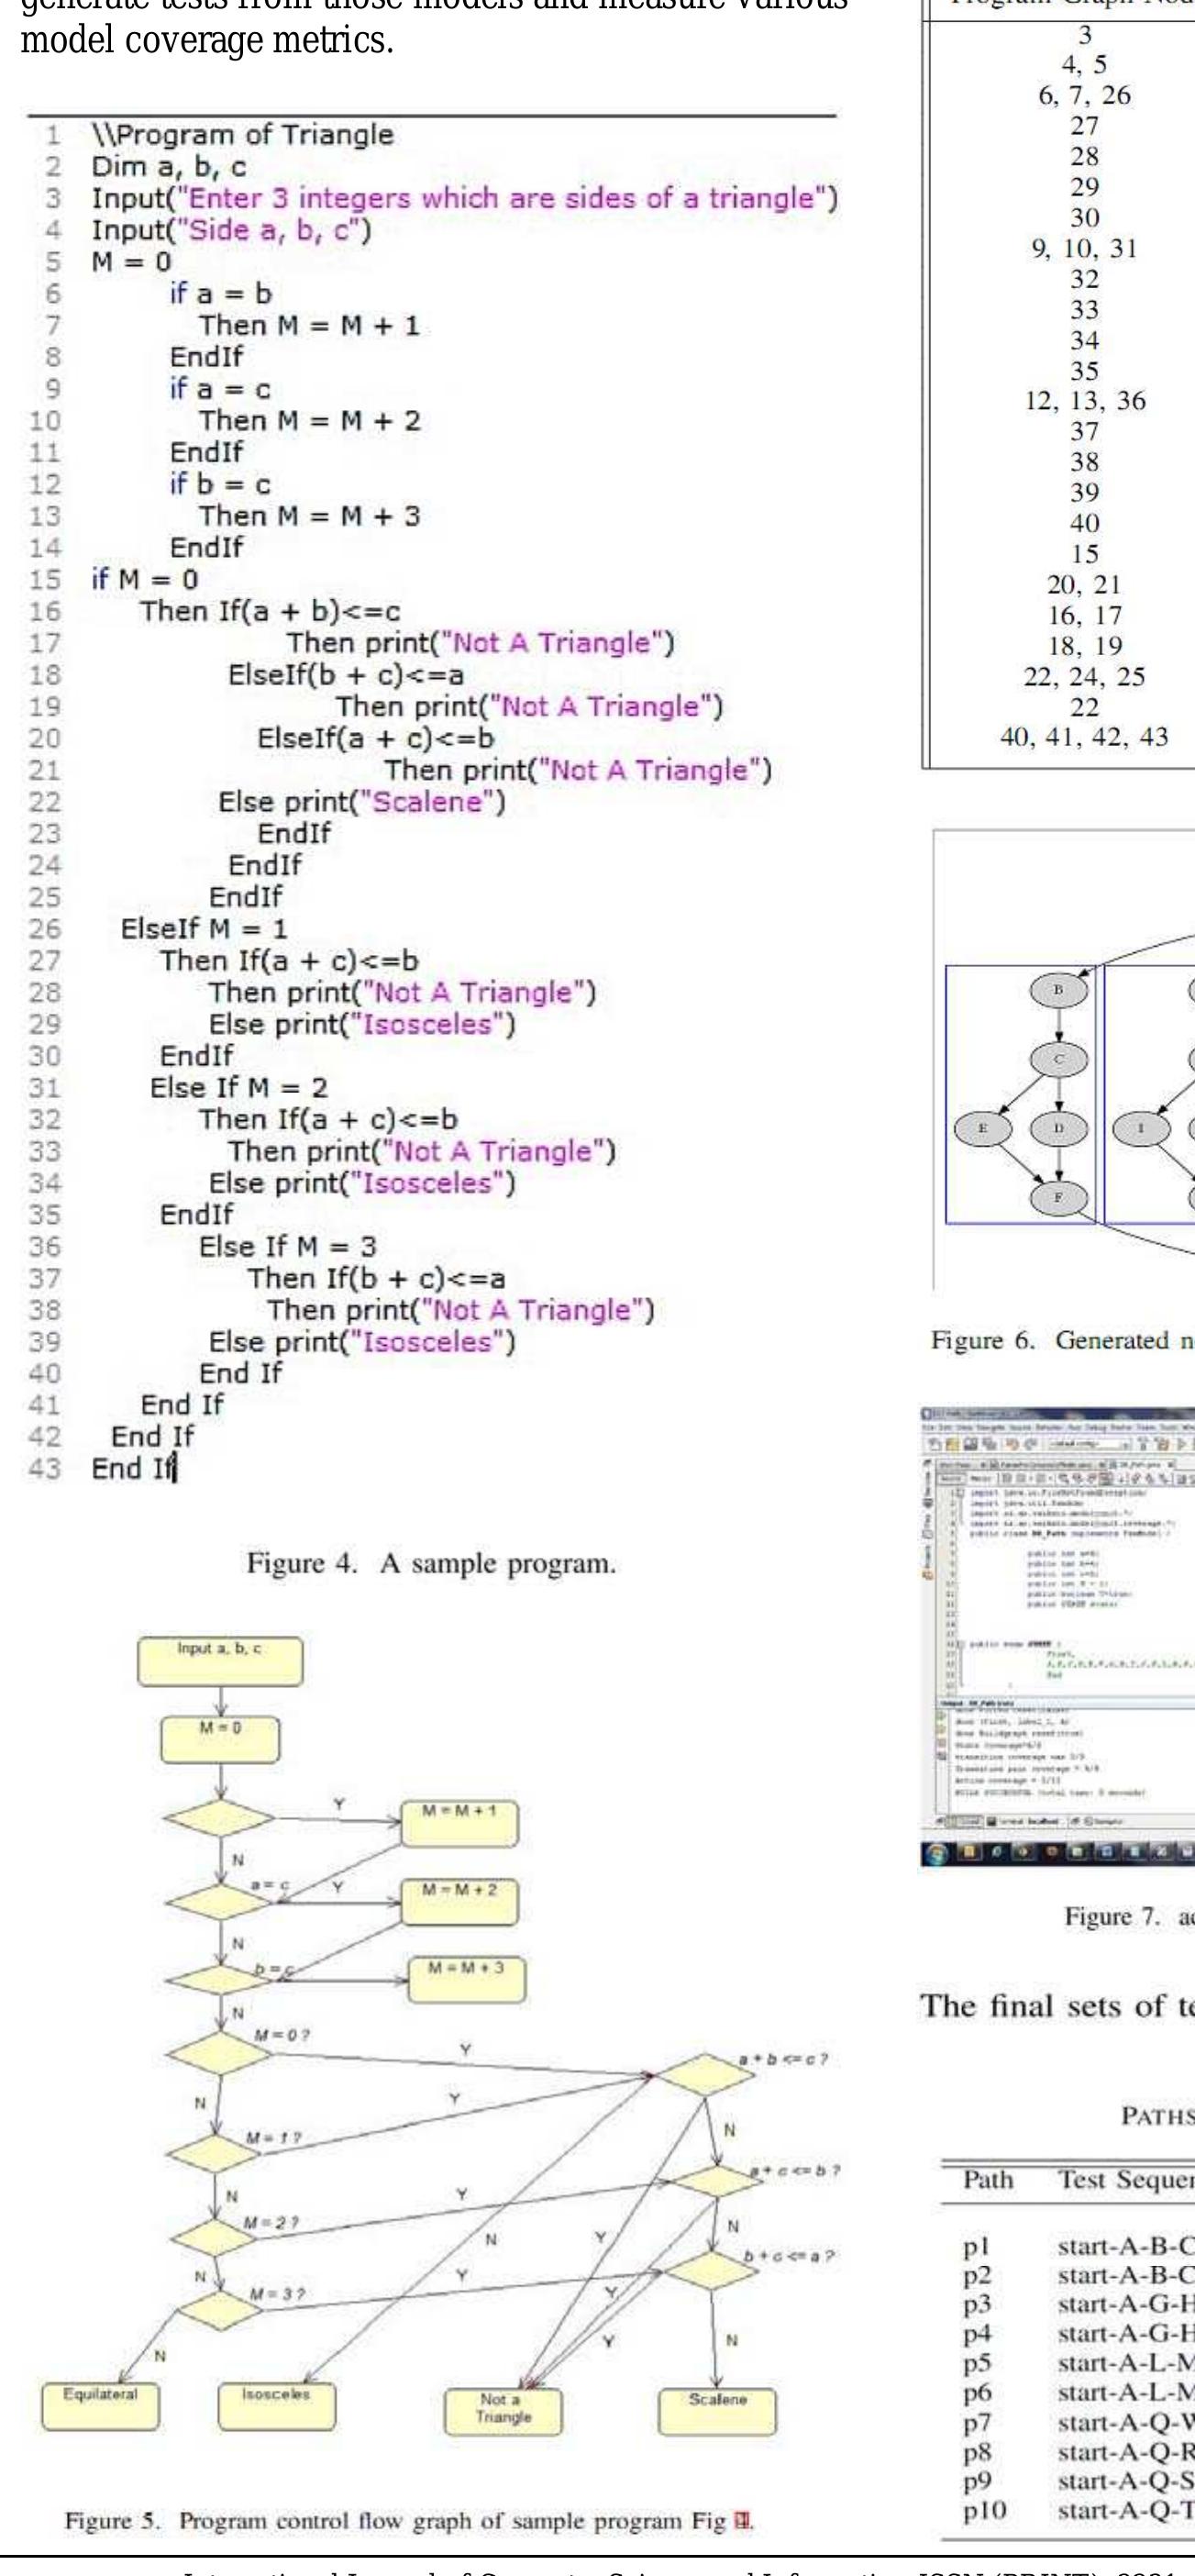Select the "M = M + 1" flowchart box

(459, 1823)
